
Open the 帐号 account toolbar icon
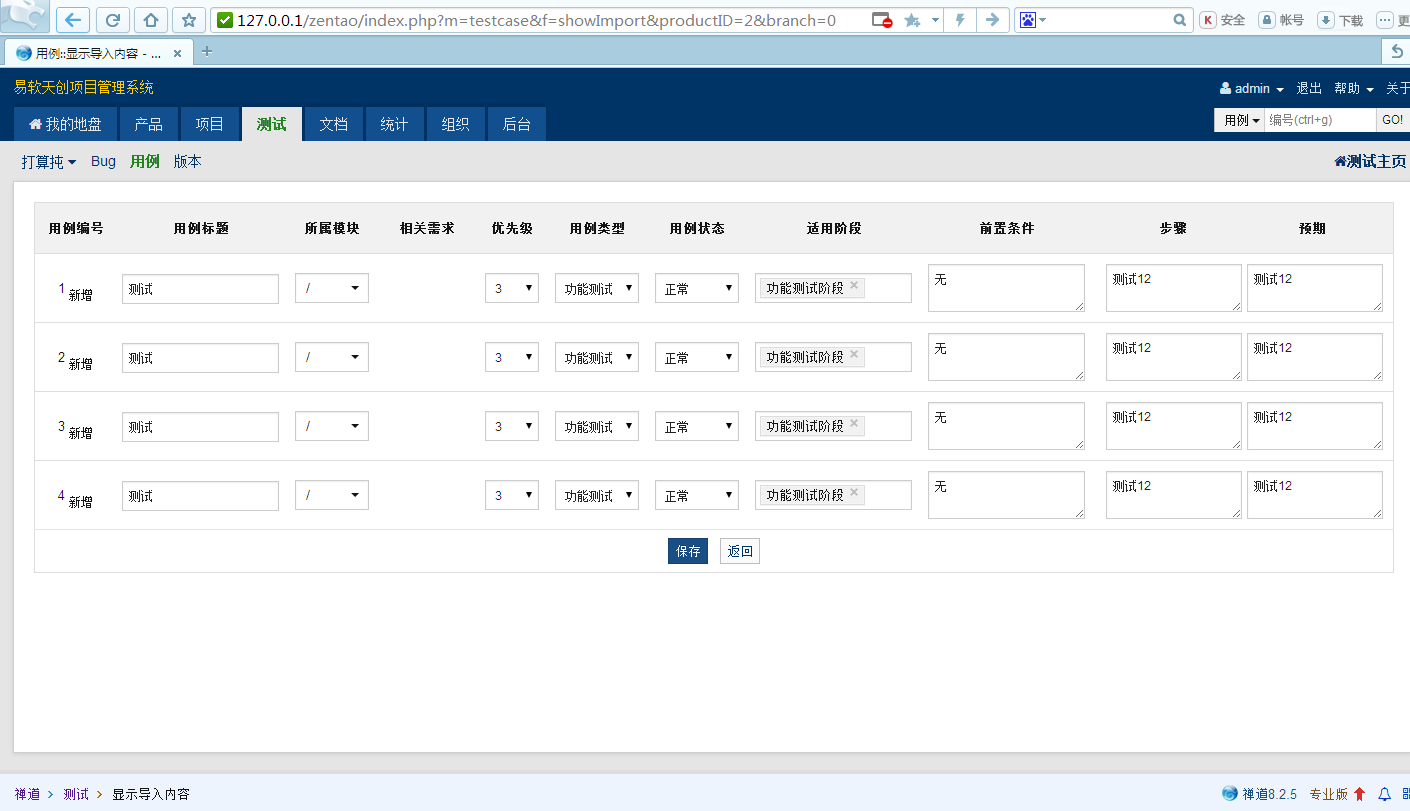(x=1282, y=20)
